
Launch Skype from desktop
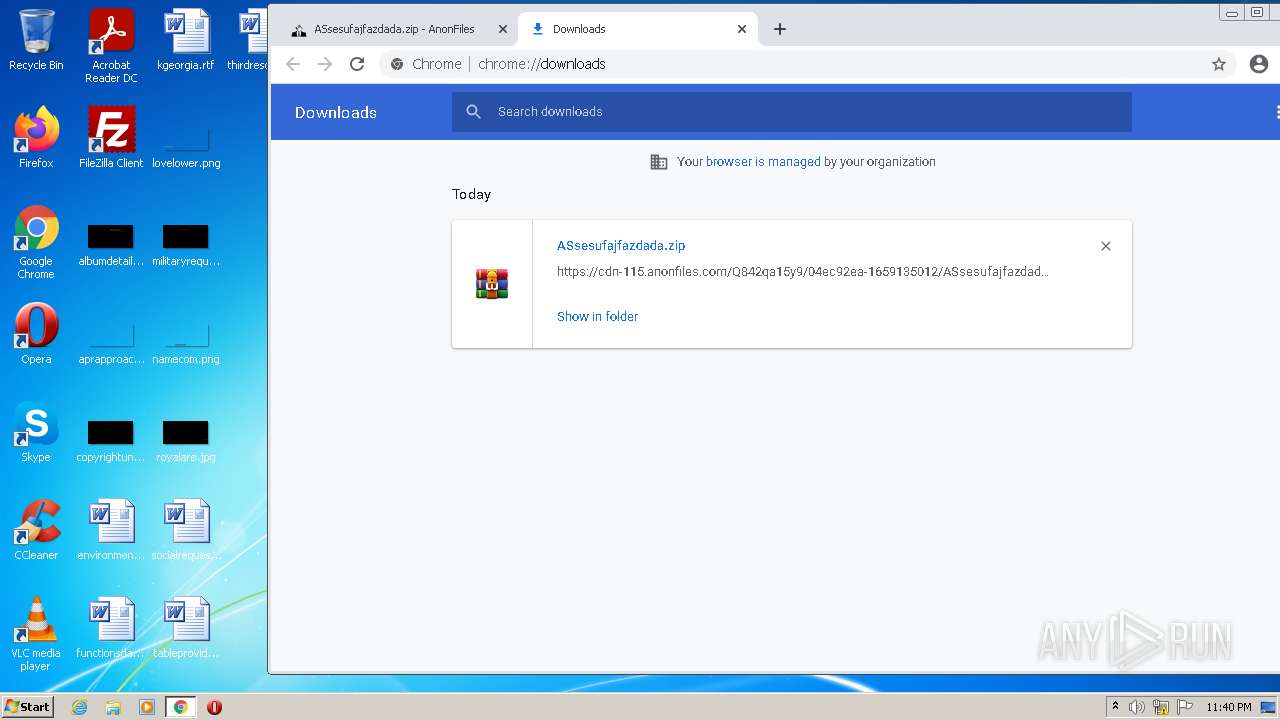tap(36, 432)
